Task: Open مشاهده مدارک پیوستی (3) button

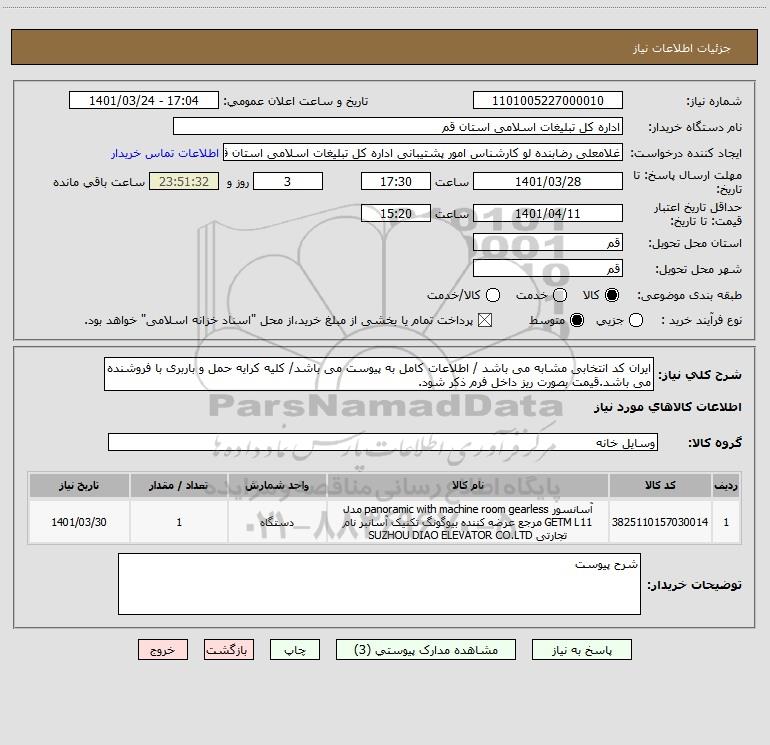Action: (x=426, y=650)
